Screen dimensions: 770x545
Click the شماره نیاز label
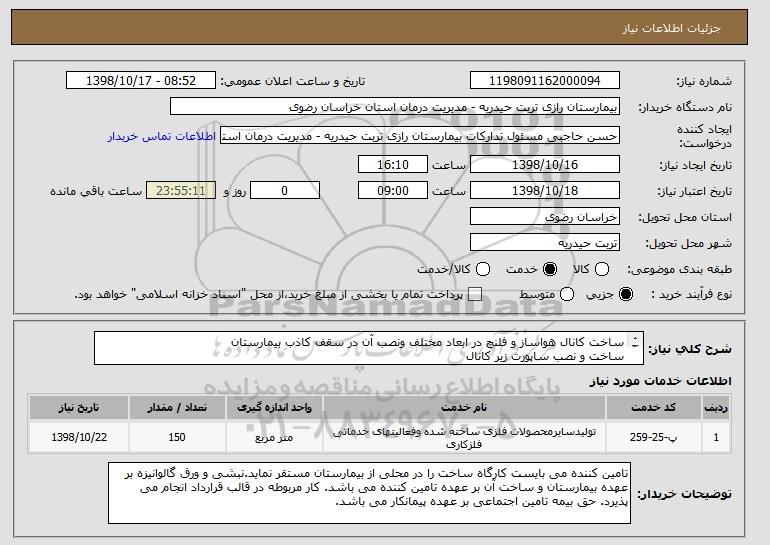(x=704, y=82)
